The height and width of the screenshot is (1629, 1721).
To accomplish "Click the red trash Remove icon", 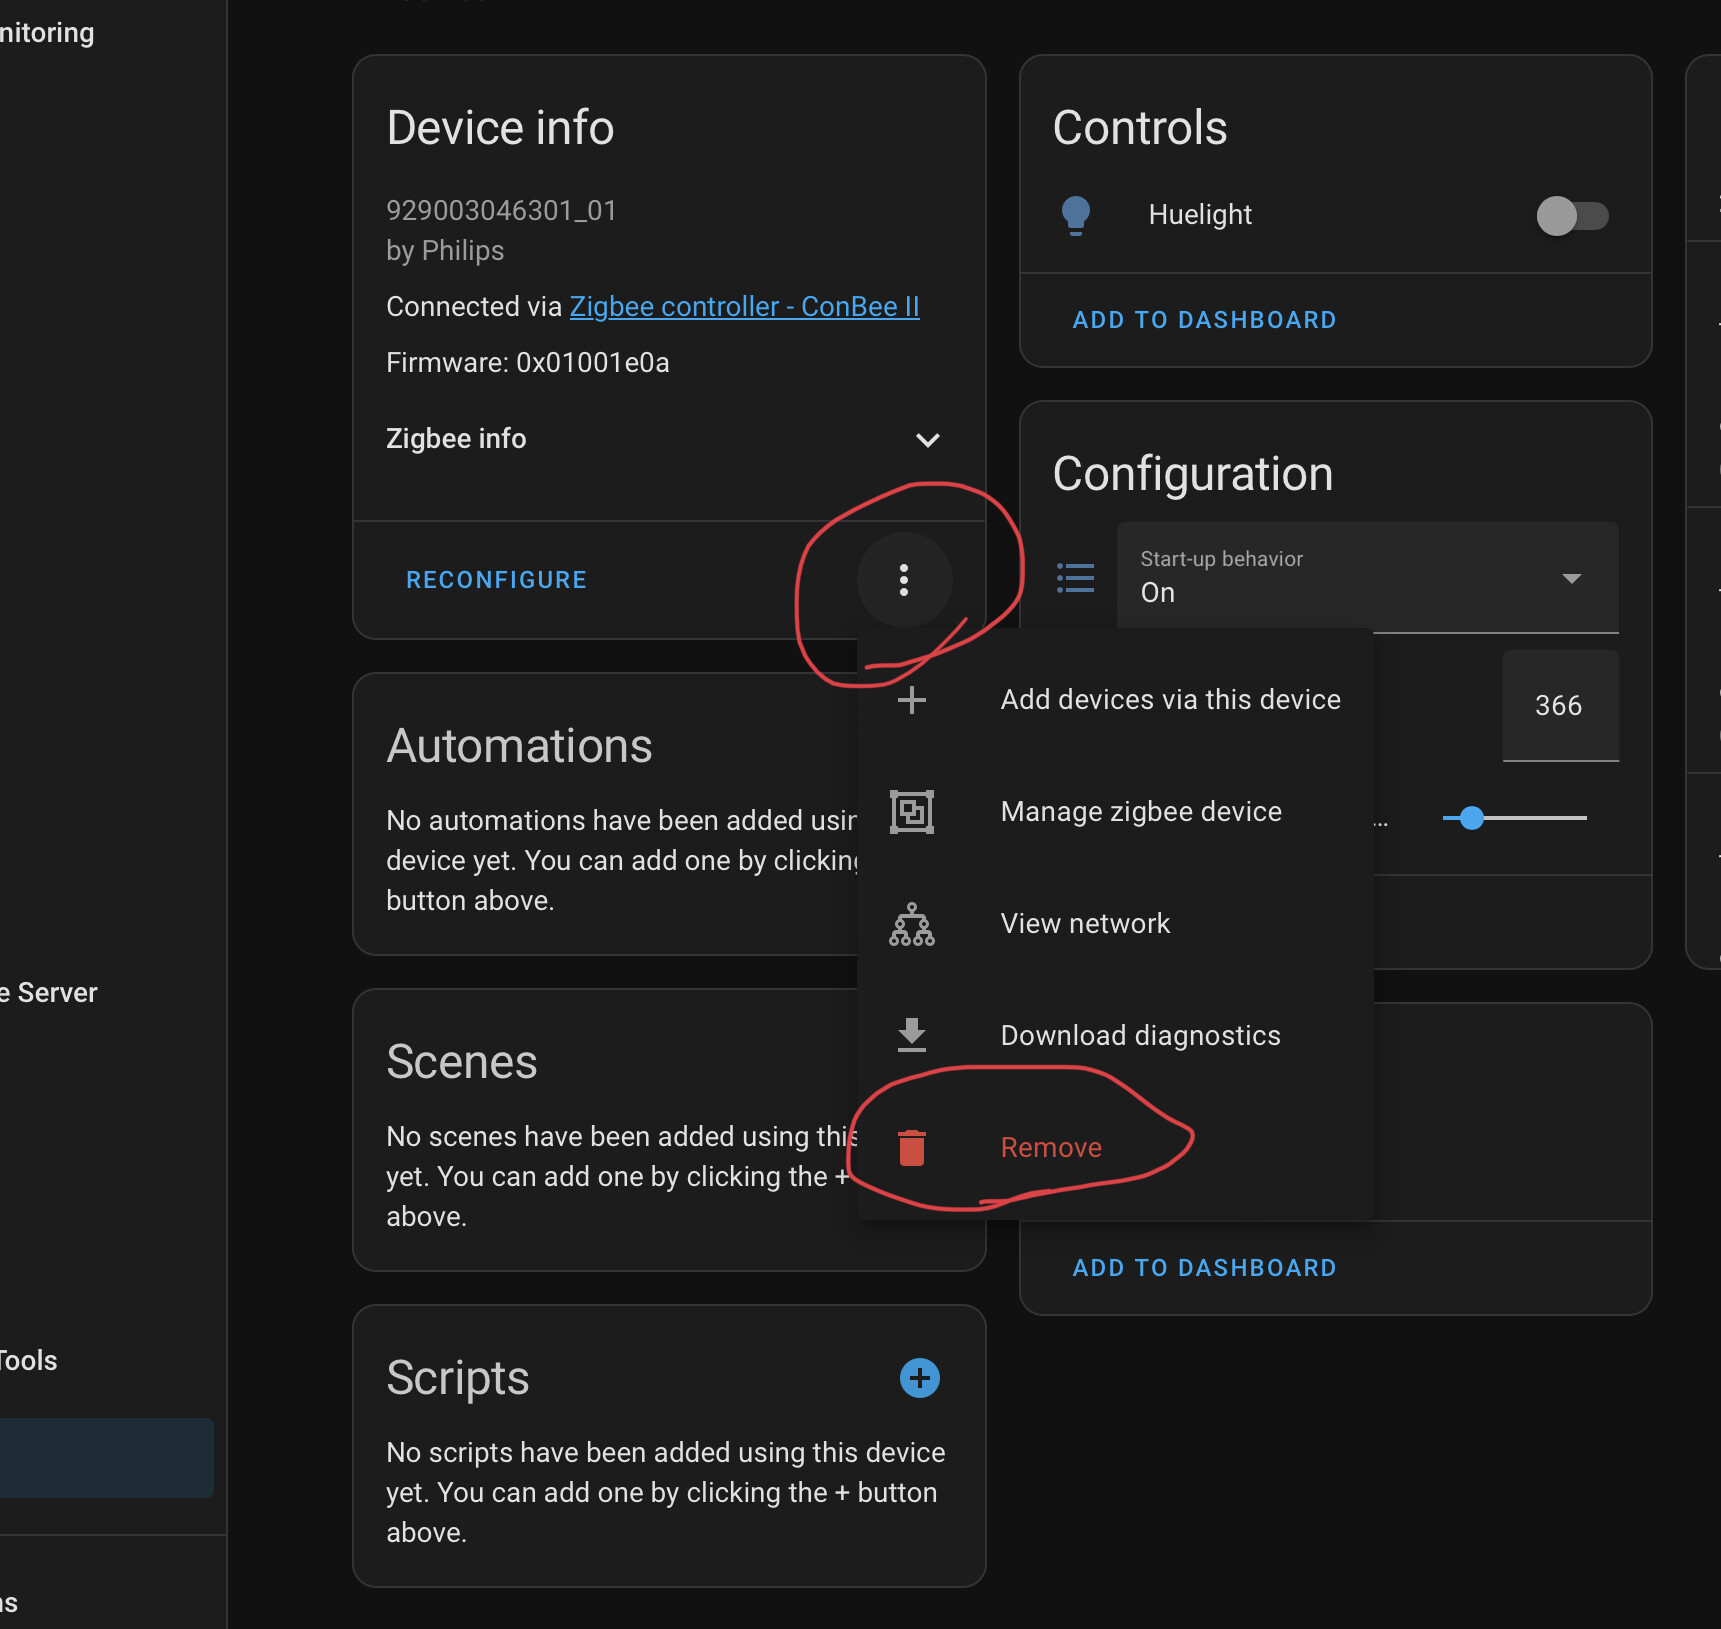I will pyautogui.click(x=911, y=1148).
